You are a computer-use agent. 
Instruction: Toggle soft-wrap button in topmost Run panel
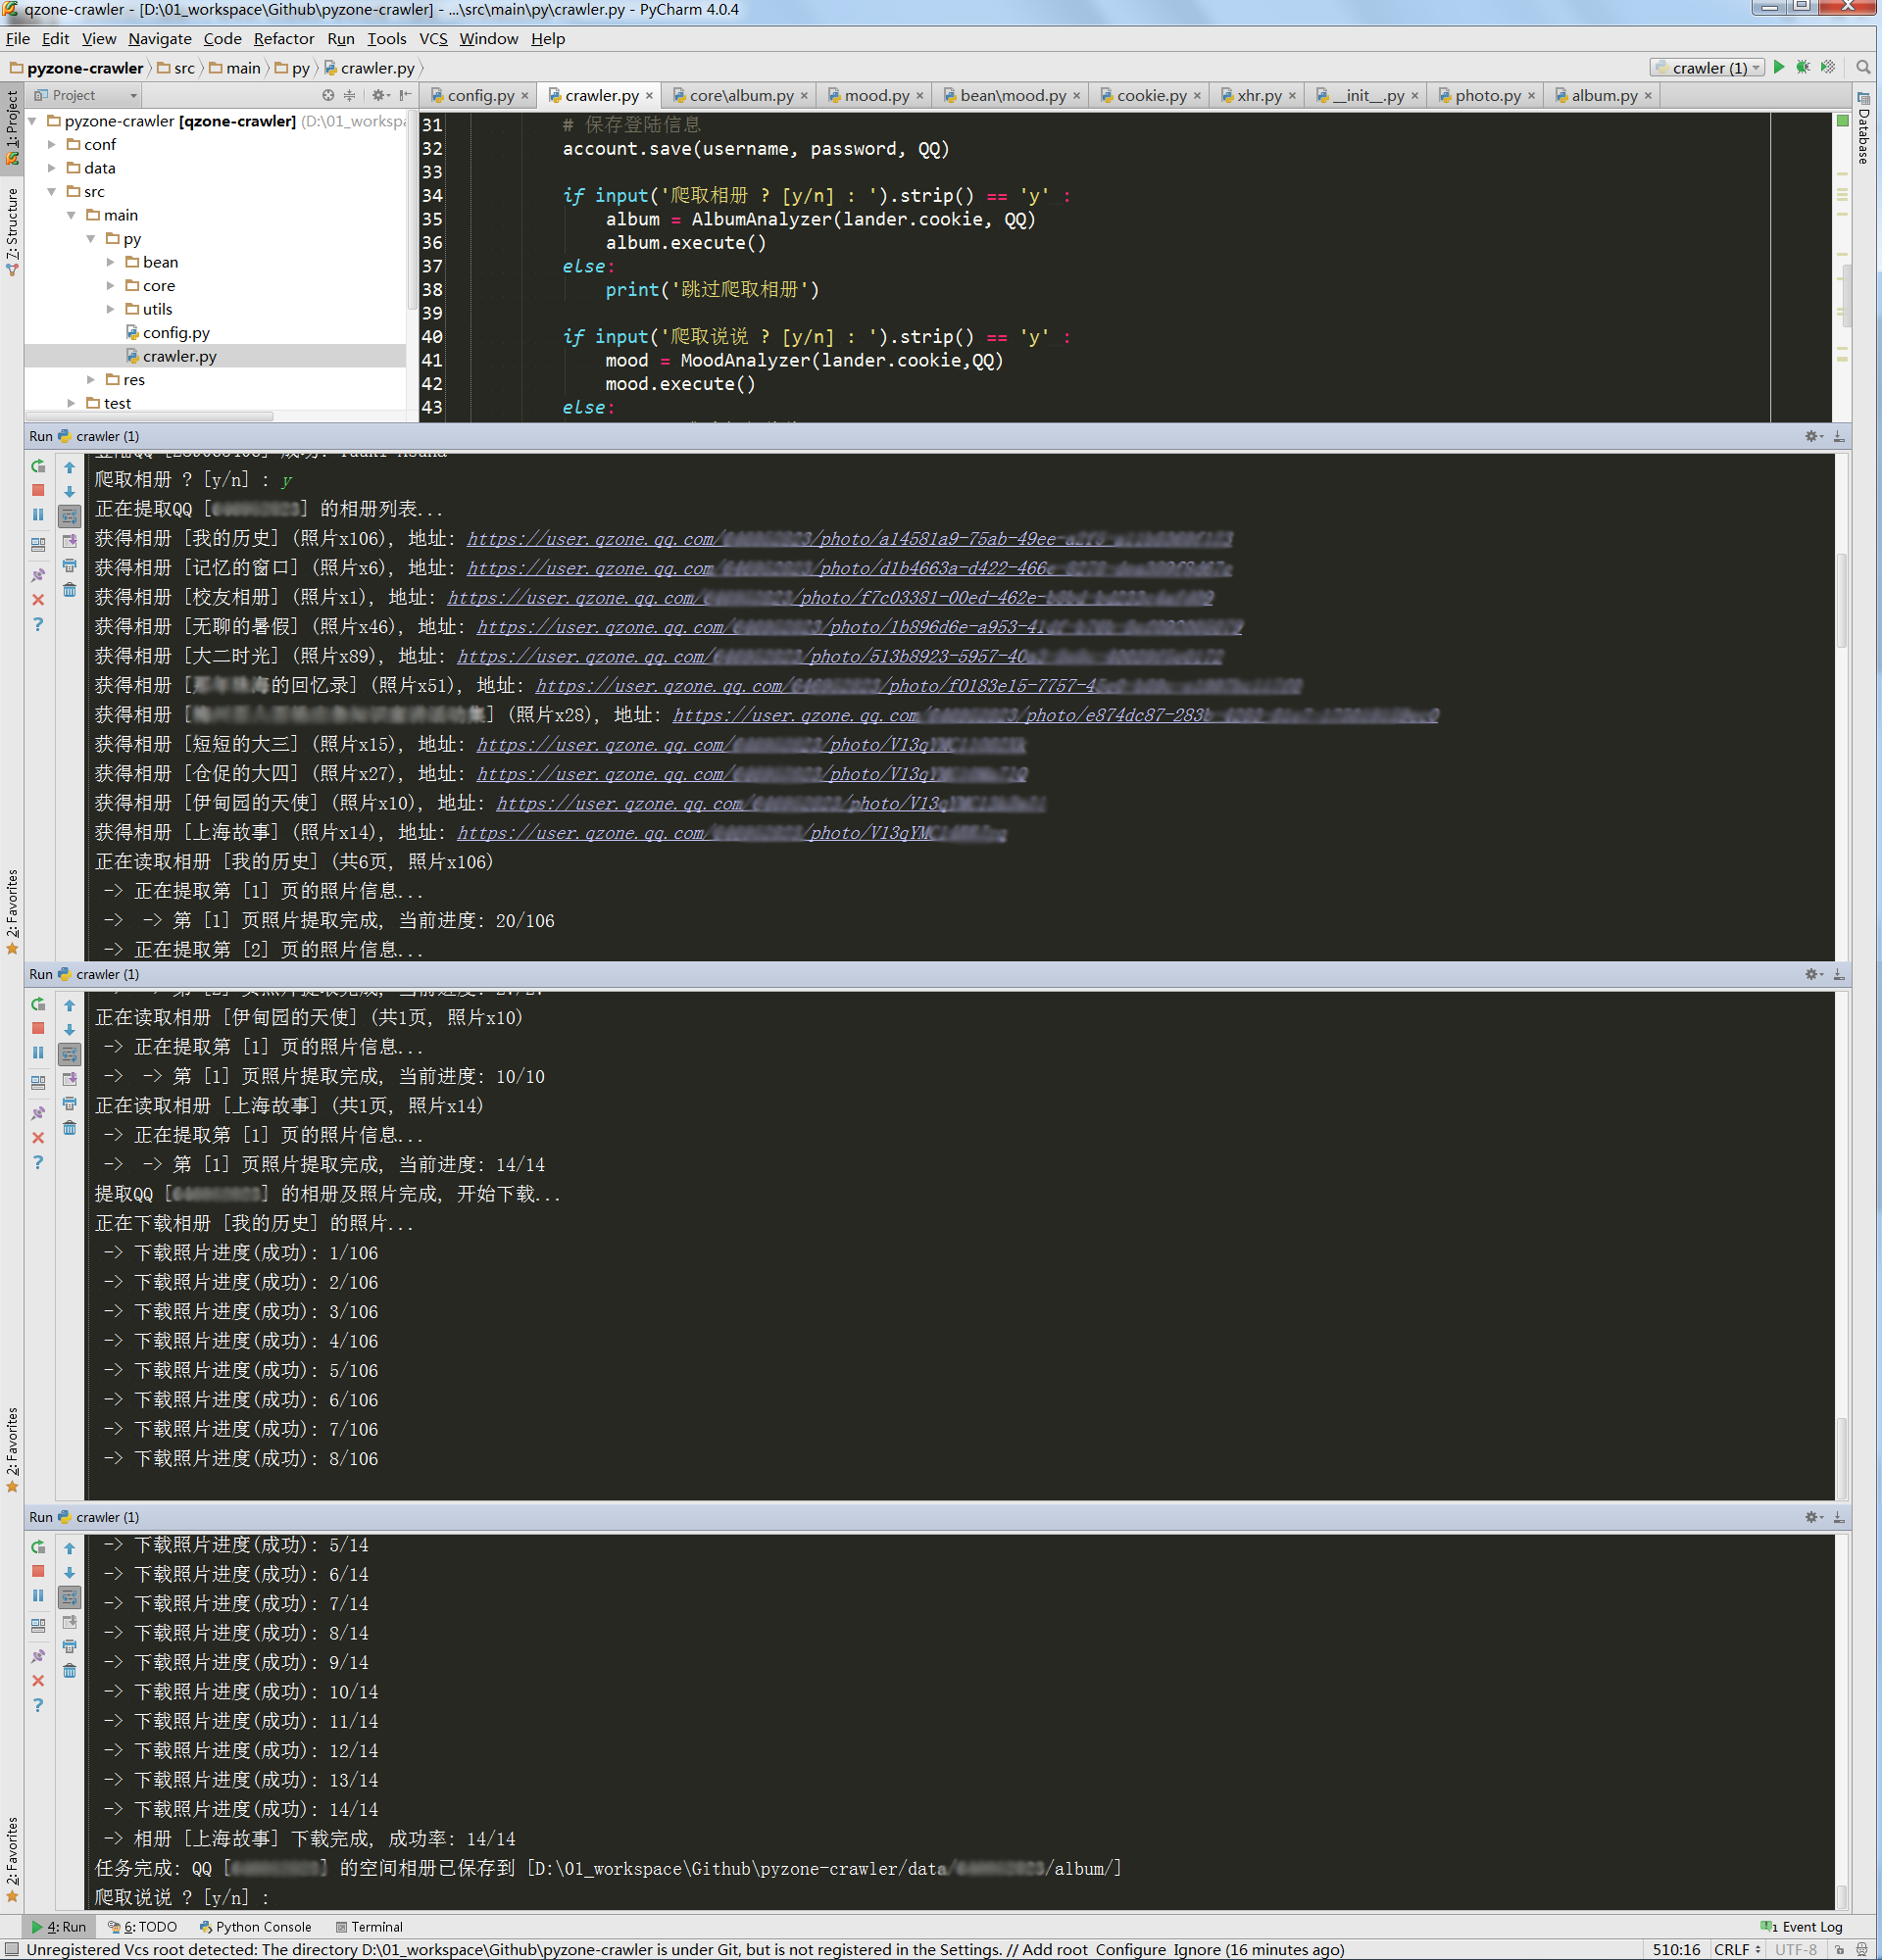point(69,516)
